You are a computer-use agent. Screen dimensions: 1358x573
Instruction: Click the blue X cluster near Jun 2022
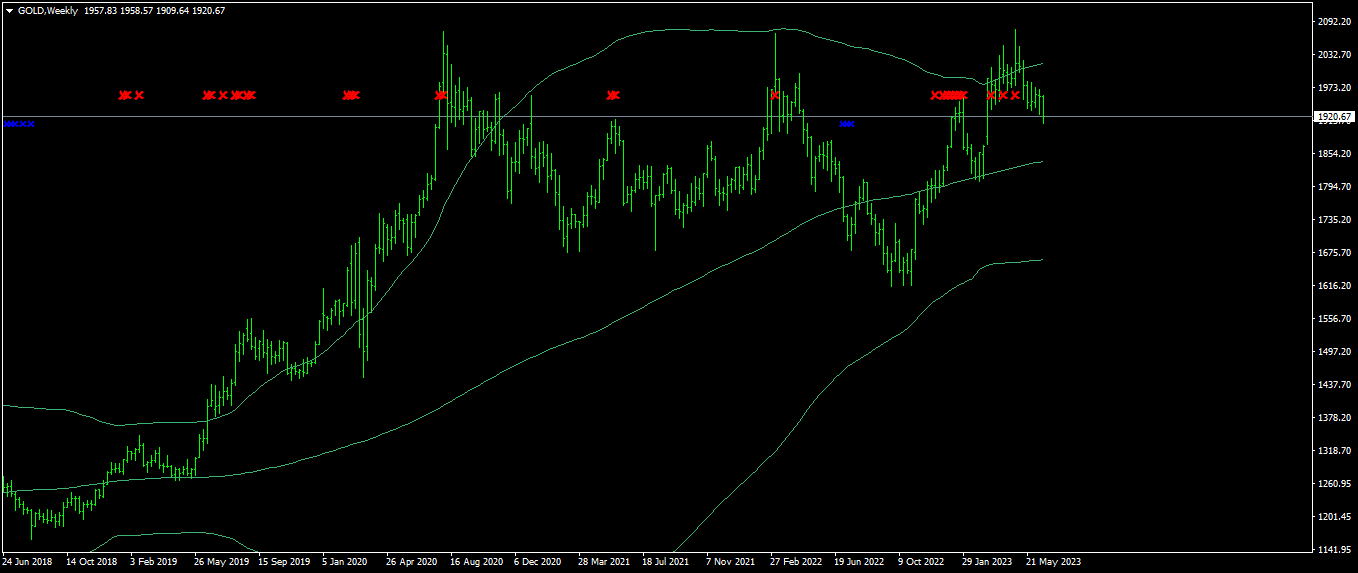847,124
